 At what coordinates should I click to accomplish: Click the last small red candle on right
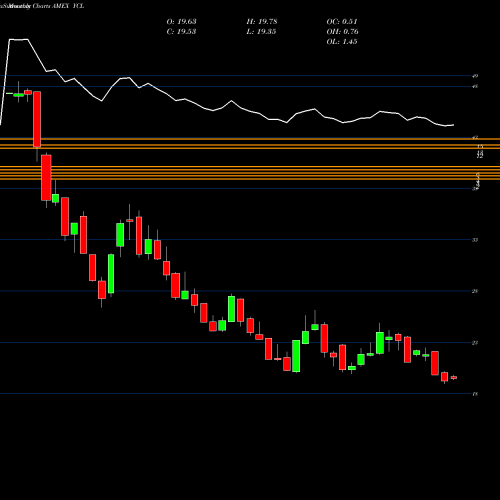tap(454, 378)
